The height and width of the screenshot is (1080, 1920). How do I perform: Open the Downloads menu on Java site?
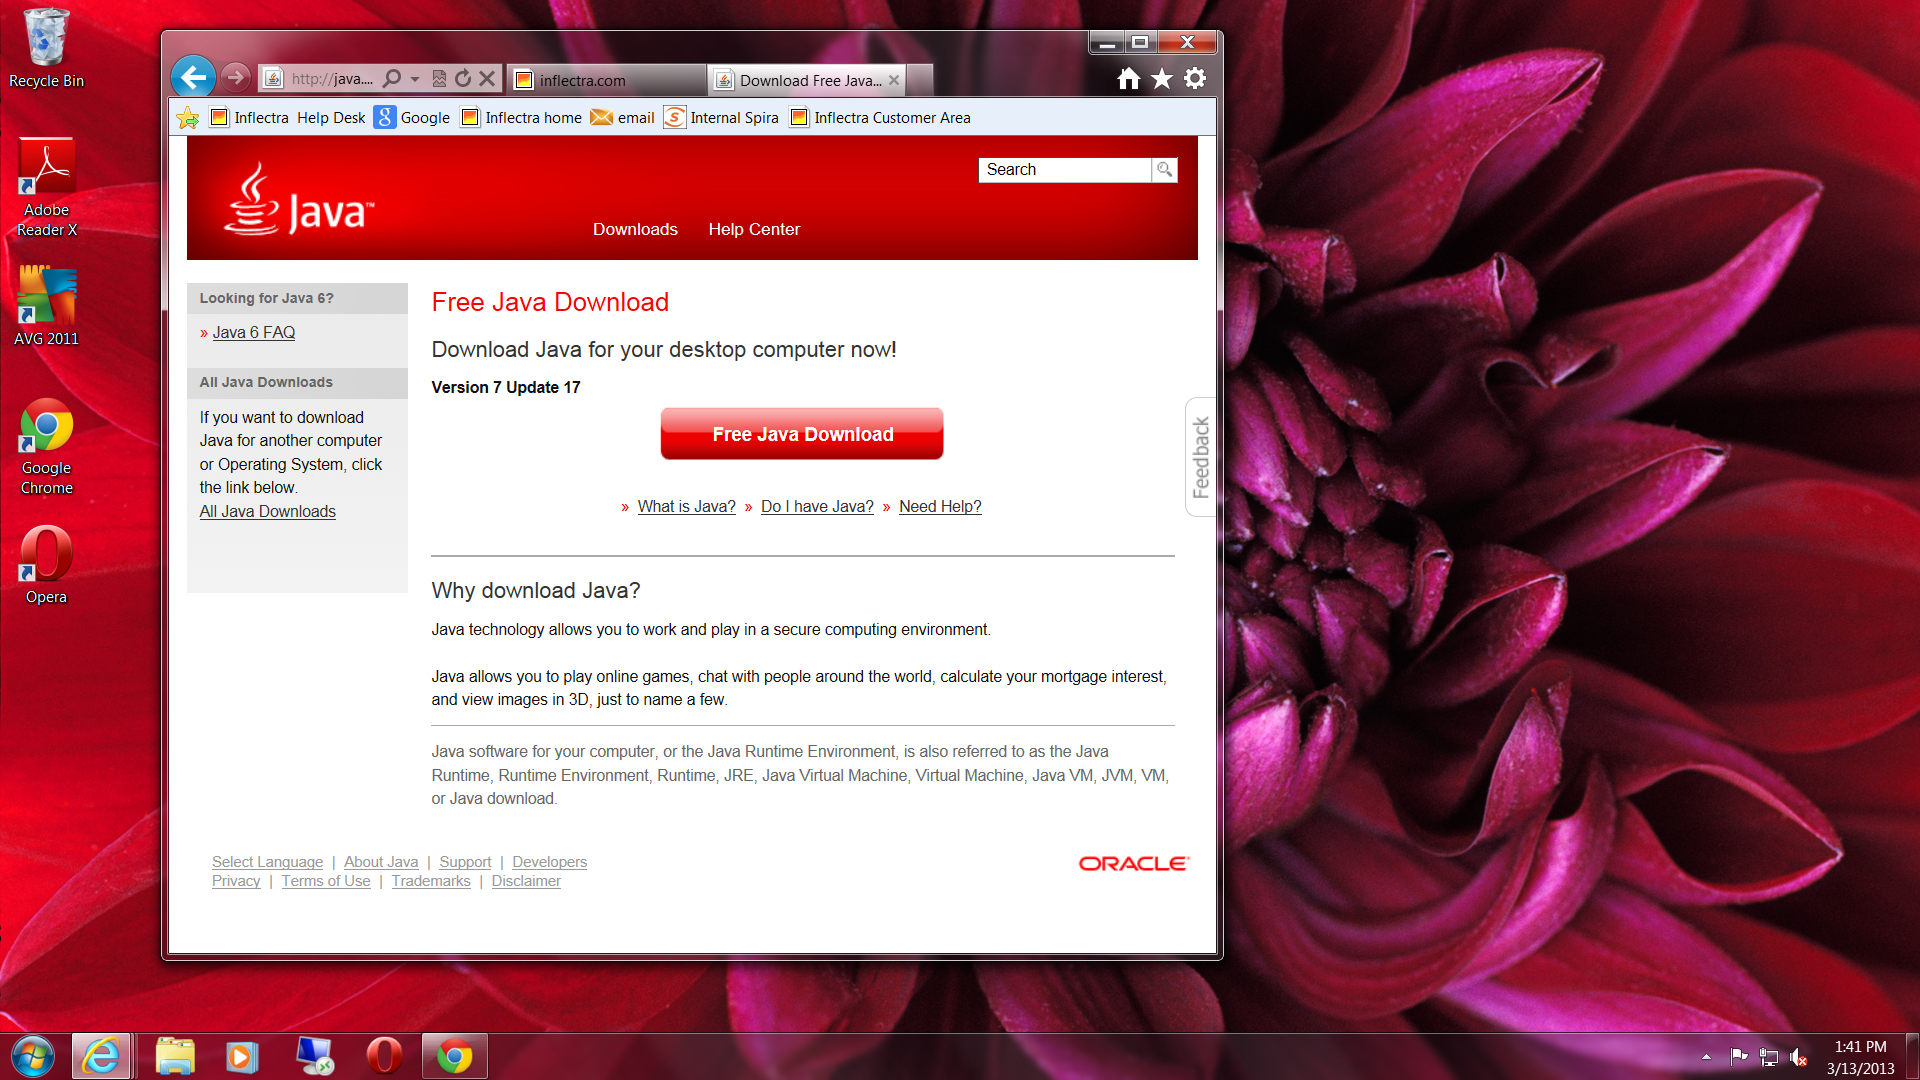point(635,229)
